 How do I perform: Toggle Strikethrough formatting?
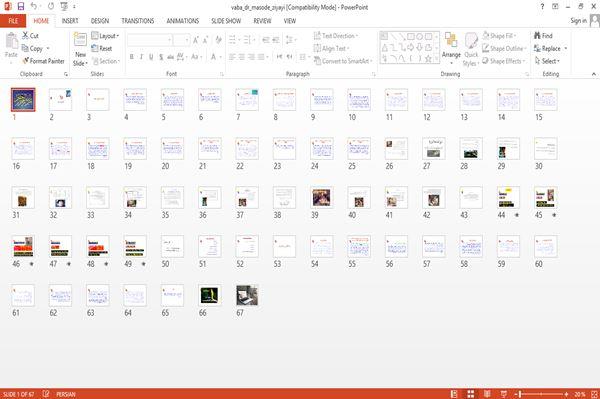[x=171, y=57]
